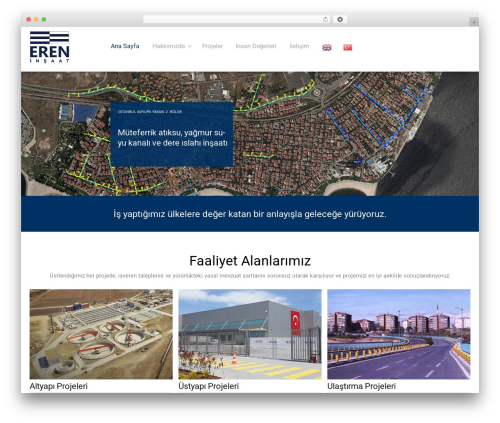The width and height of the screenshot is (500, 423).
Task: Click the Faaliyet Alanlarımız heading
Action: coord(250,261)
